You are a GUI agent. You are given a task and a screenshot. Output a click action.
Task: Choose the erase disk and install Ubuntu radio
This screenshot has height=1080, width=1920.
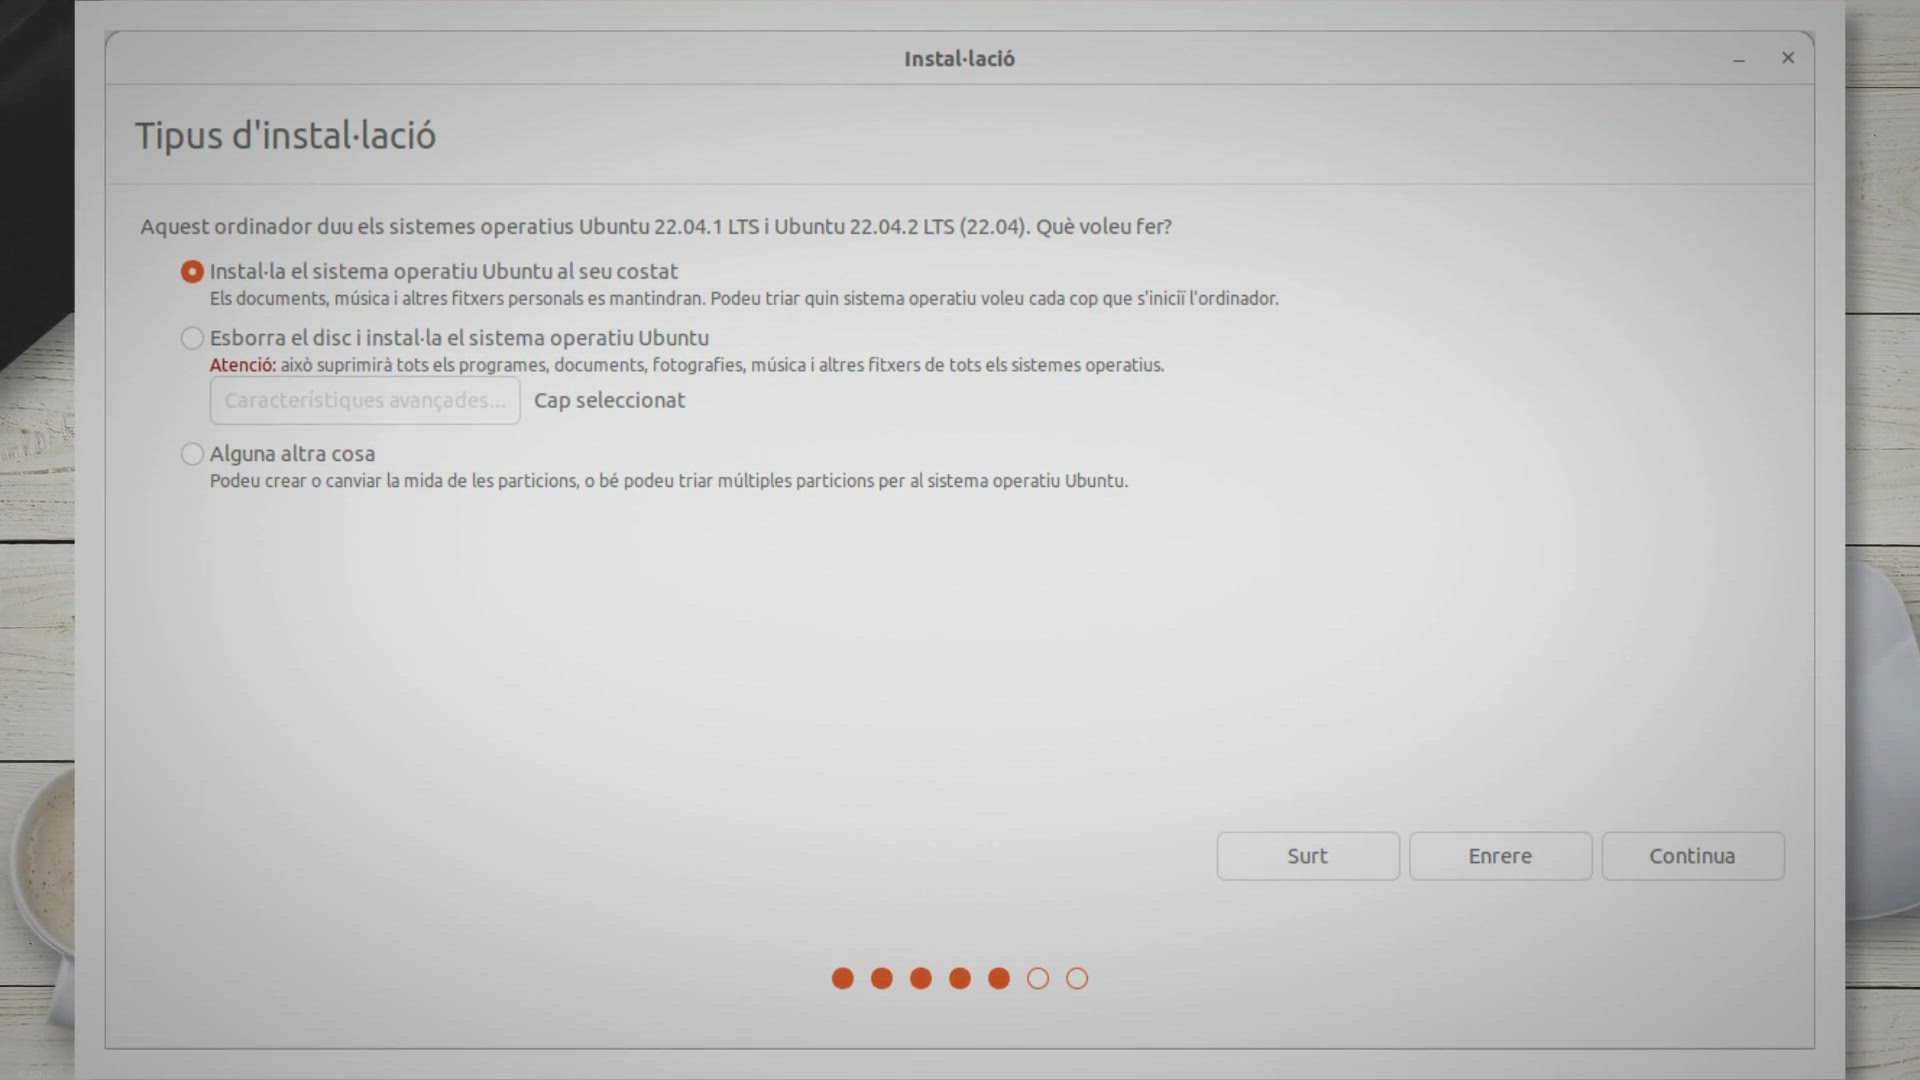(x=192, y=338)
